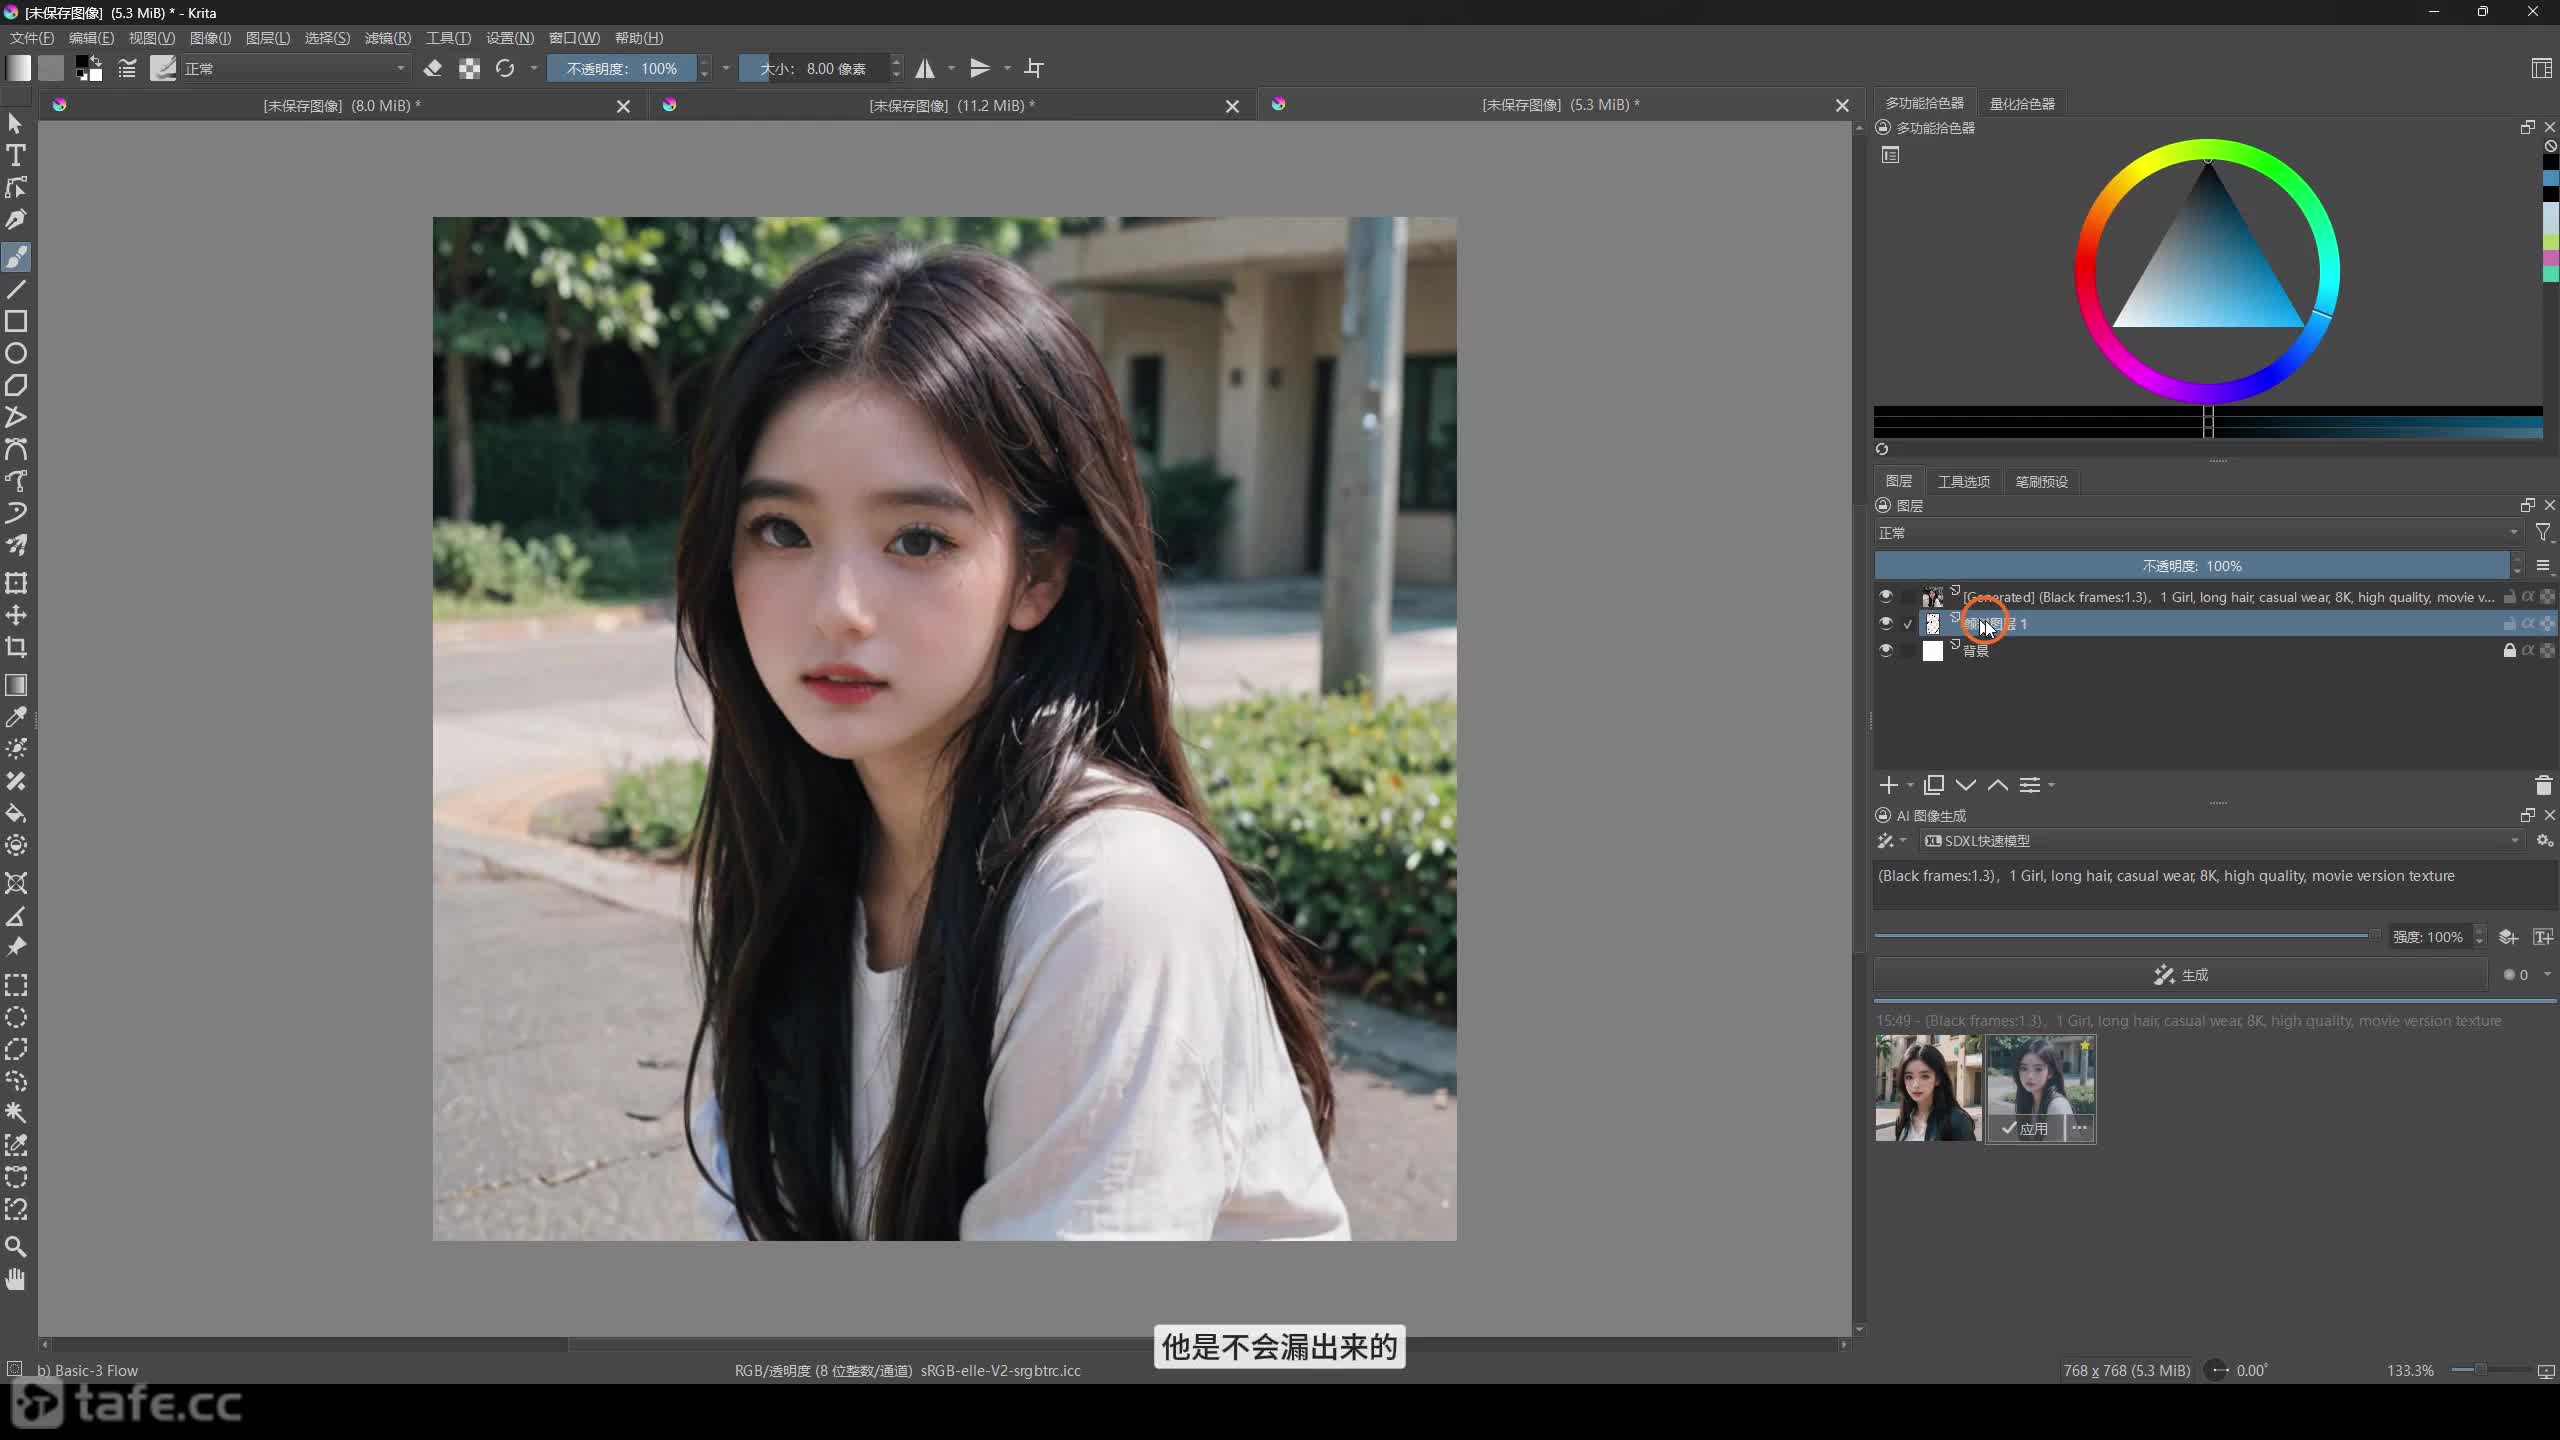The height and width of the screenshot is (1440, 2560).
Task: Click horizontal mirror tool icon
Action: (x=925, y=68)
